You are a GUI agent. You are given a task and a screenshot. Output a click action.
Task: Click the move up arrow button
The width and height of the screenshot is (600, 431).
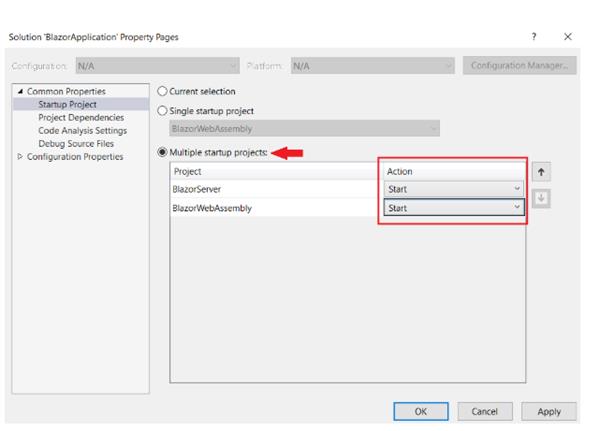(x=543, y=173)
